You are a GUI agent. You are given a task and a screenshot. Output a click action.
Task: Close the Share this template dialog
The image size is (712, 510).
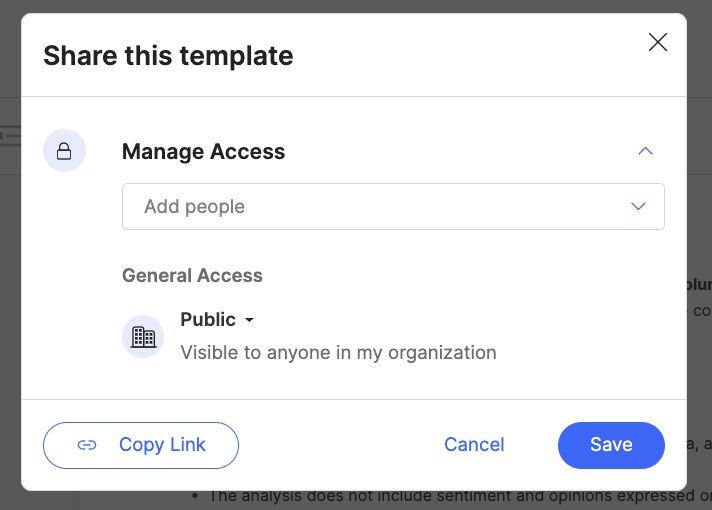click(658, 42)
